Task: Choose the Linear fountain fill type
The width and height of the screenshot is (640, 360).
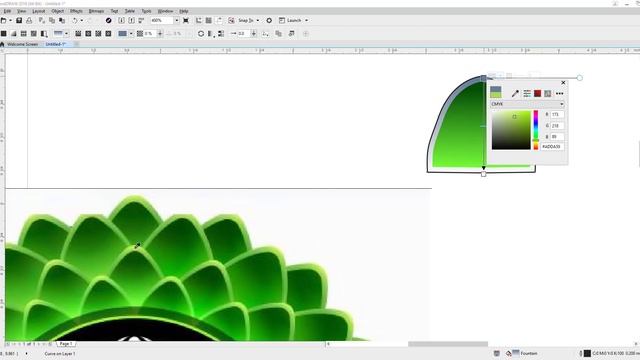Action: point(78,33)
